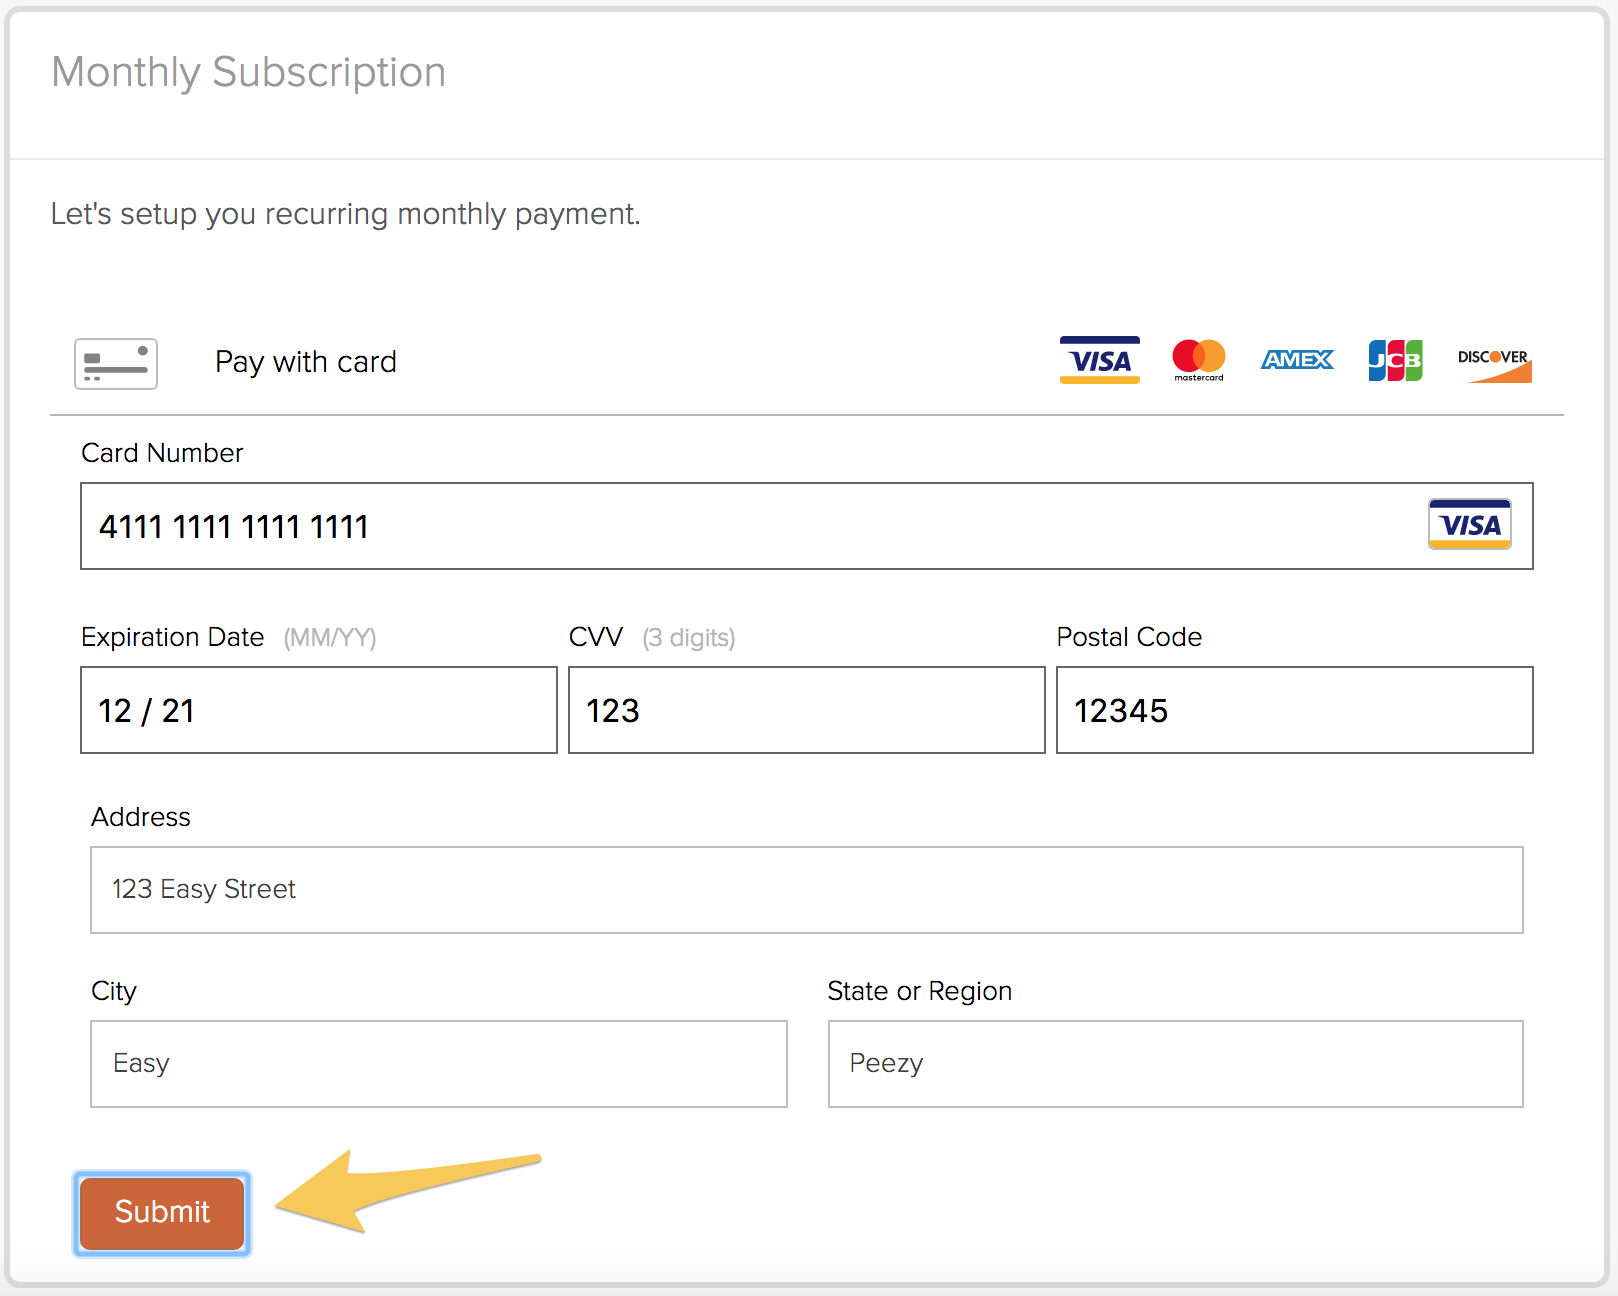
Task: Select the Expiration Date field
Action: point(319,710)
